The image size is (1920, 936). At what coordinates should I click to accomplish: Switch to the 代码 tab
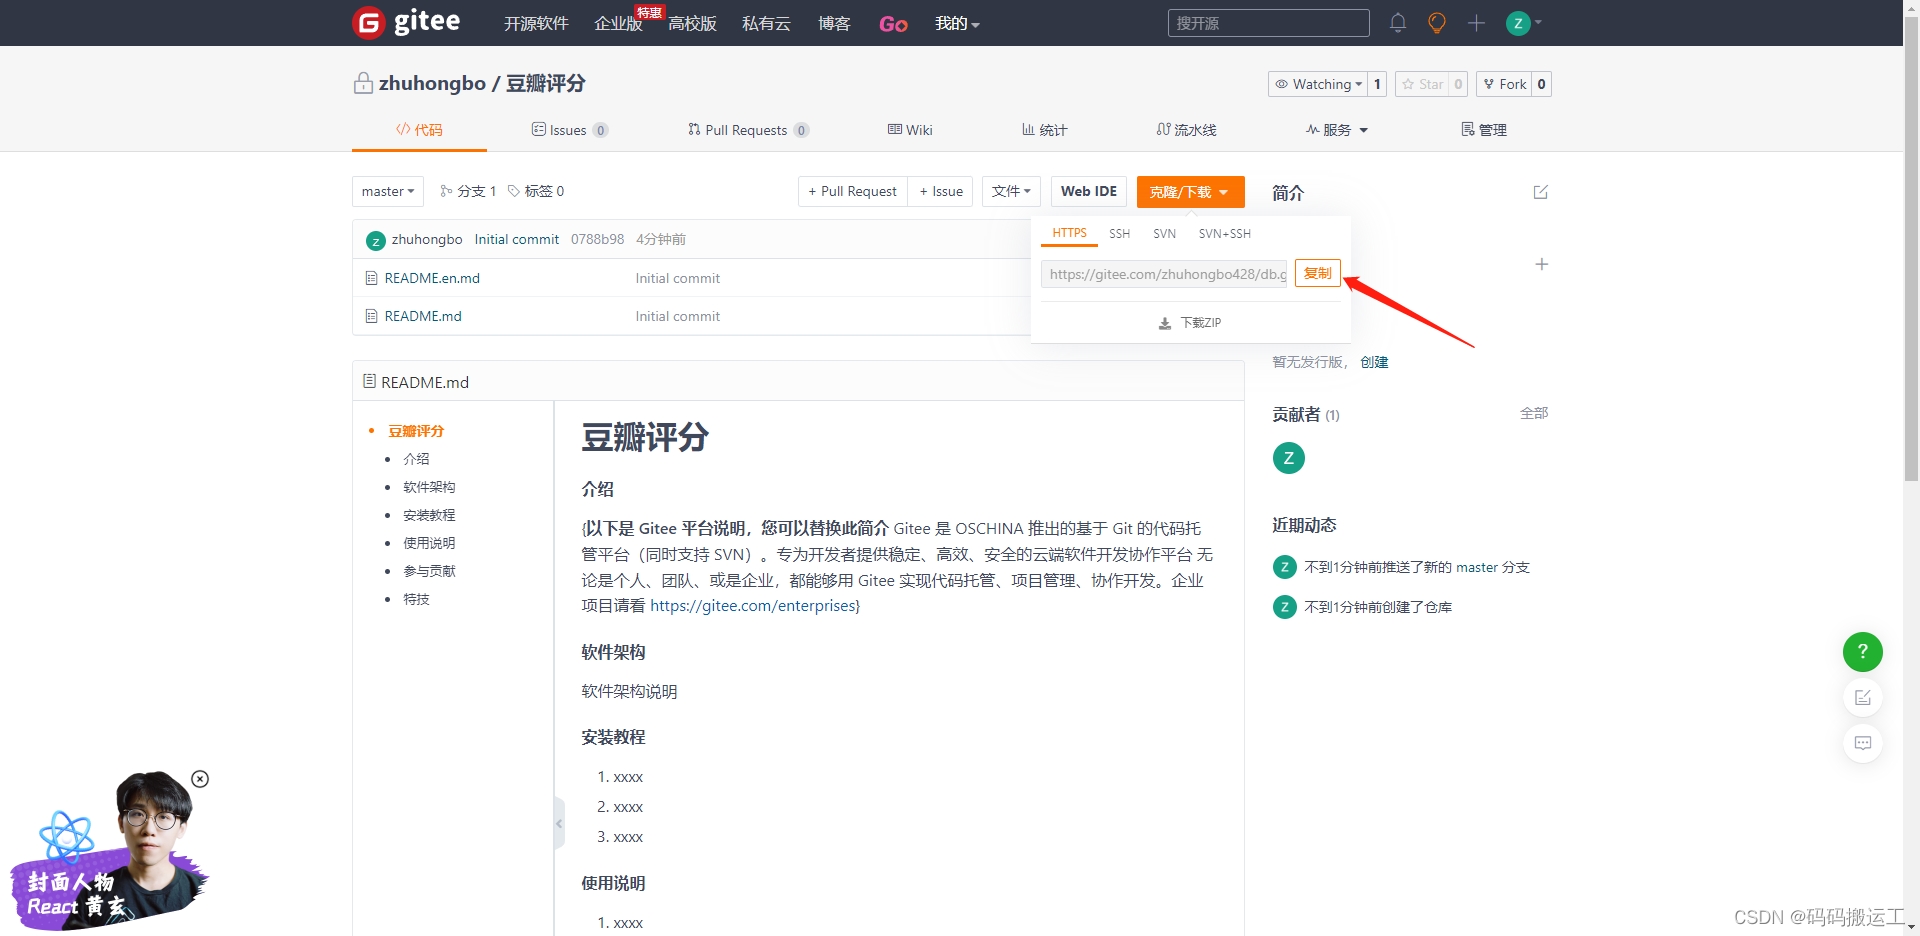point(419,130)
